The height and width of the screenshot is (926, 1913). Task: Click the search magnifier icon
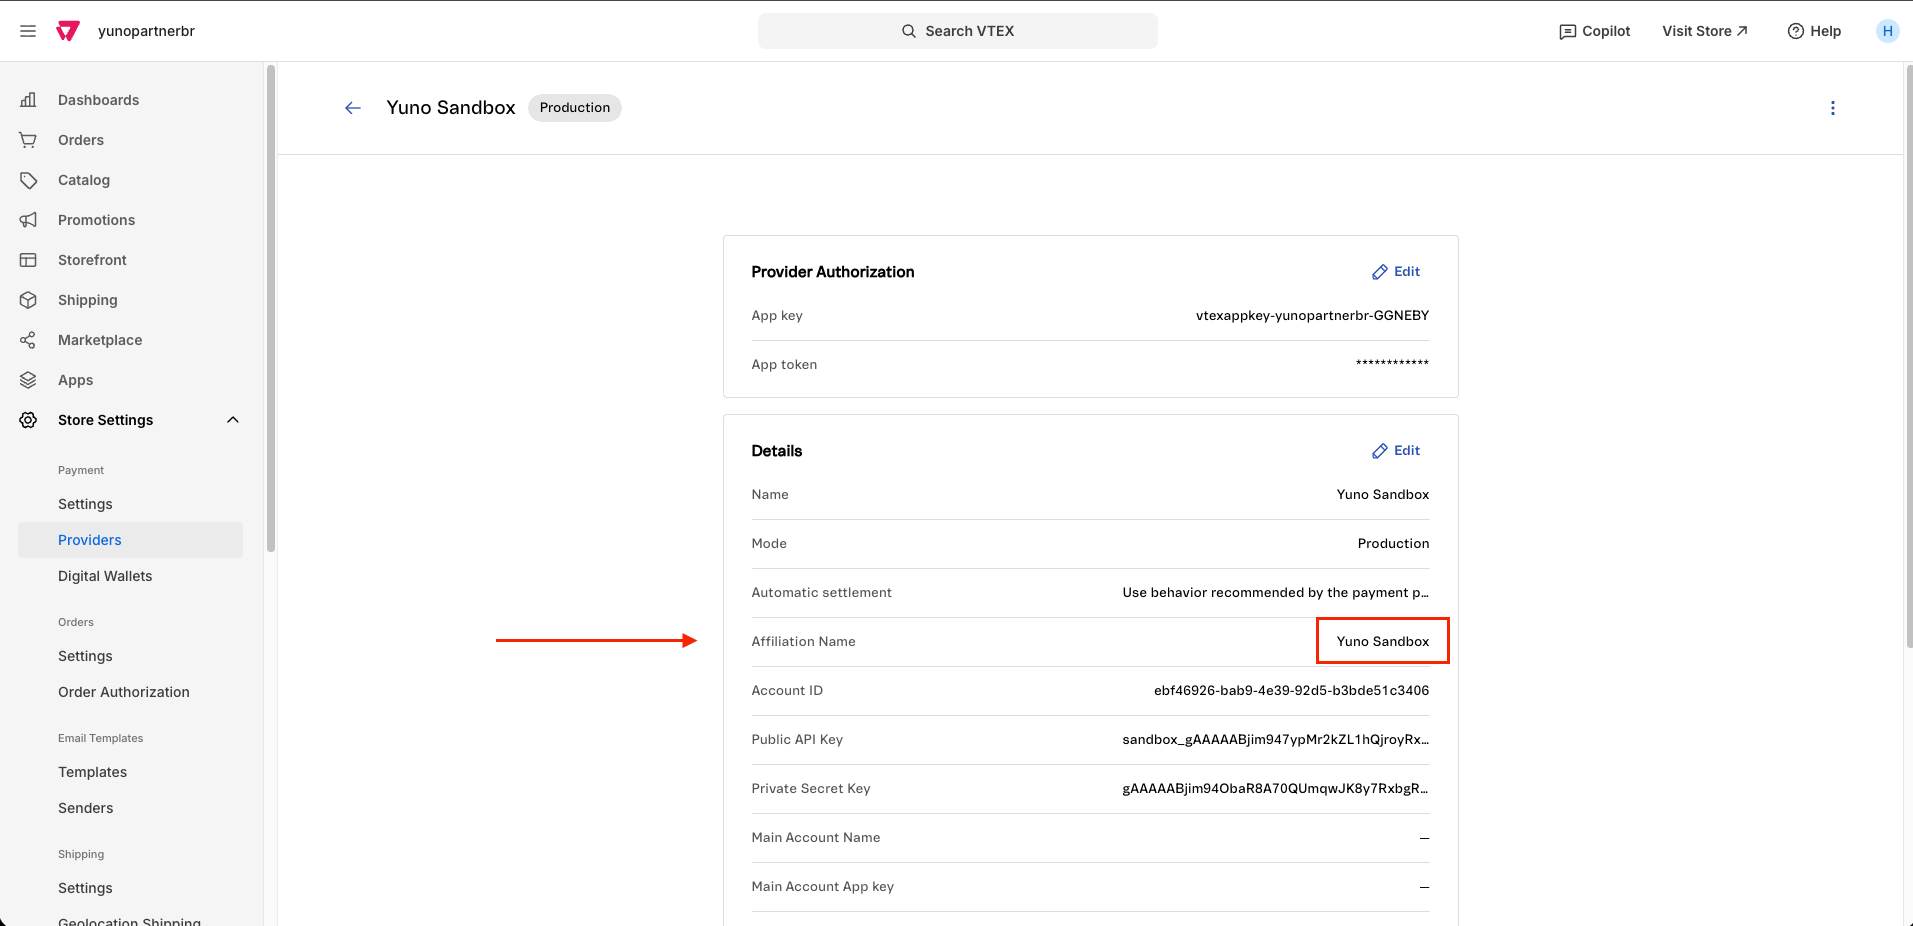pyautogui.click(x=909, y=31)
